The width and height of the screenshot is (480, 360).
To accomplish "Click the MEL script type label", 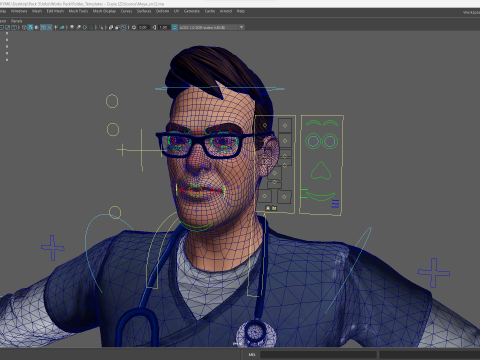I will [x=252, y=354].
